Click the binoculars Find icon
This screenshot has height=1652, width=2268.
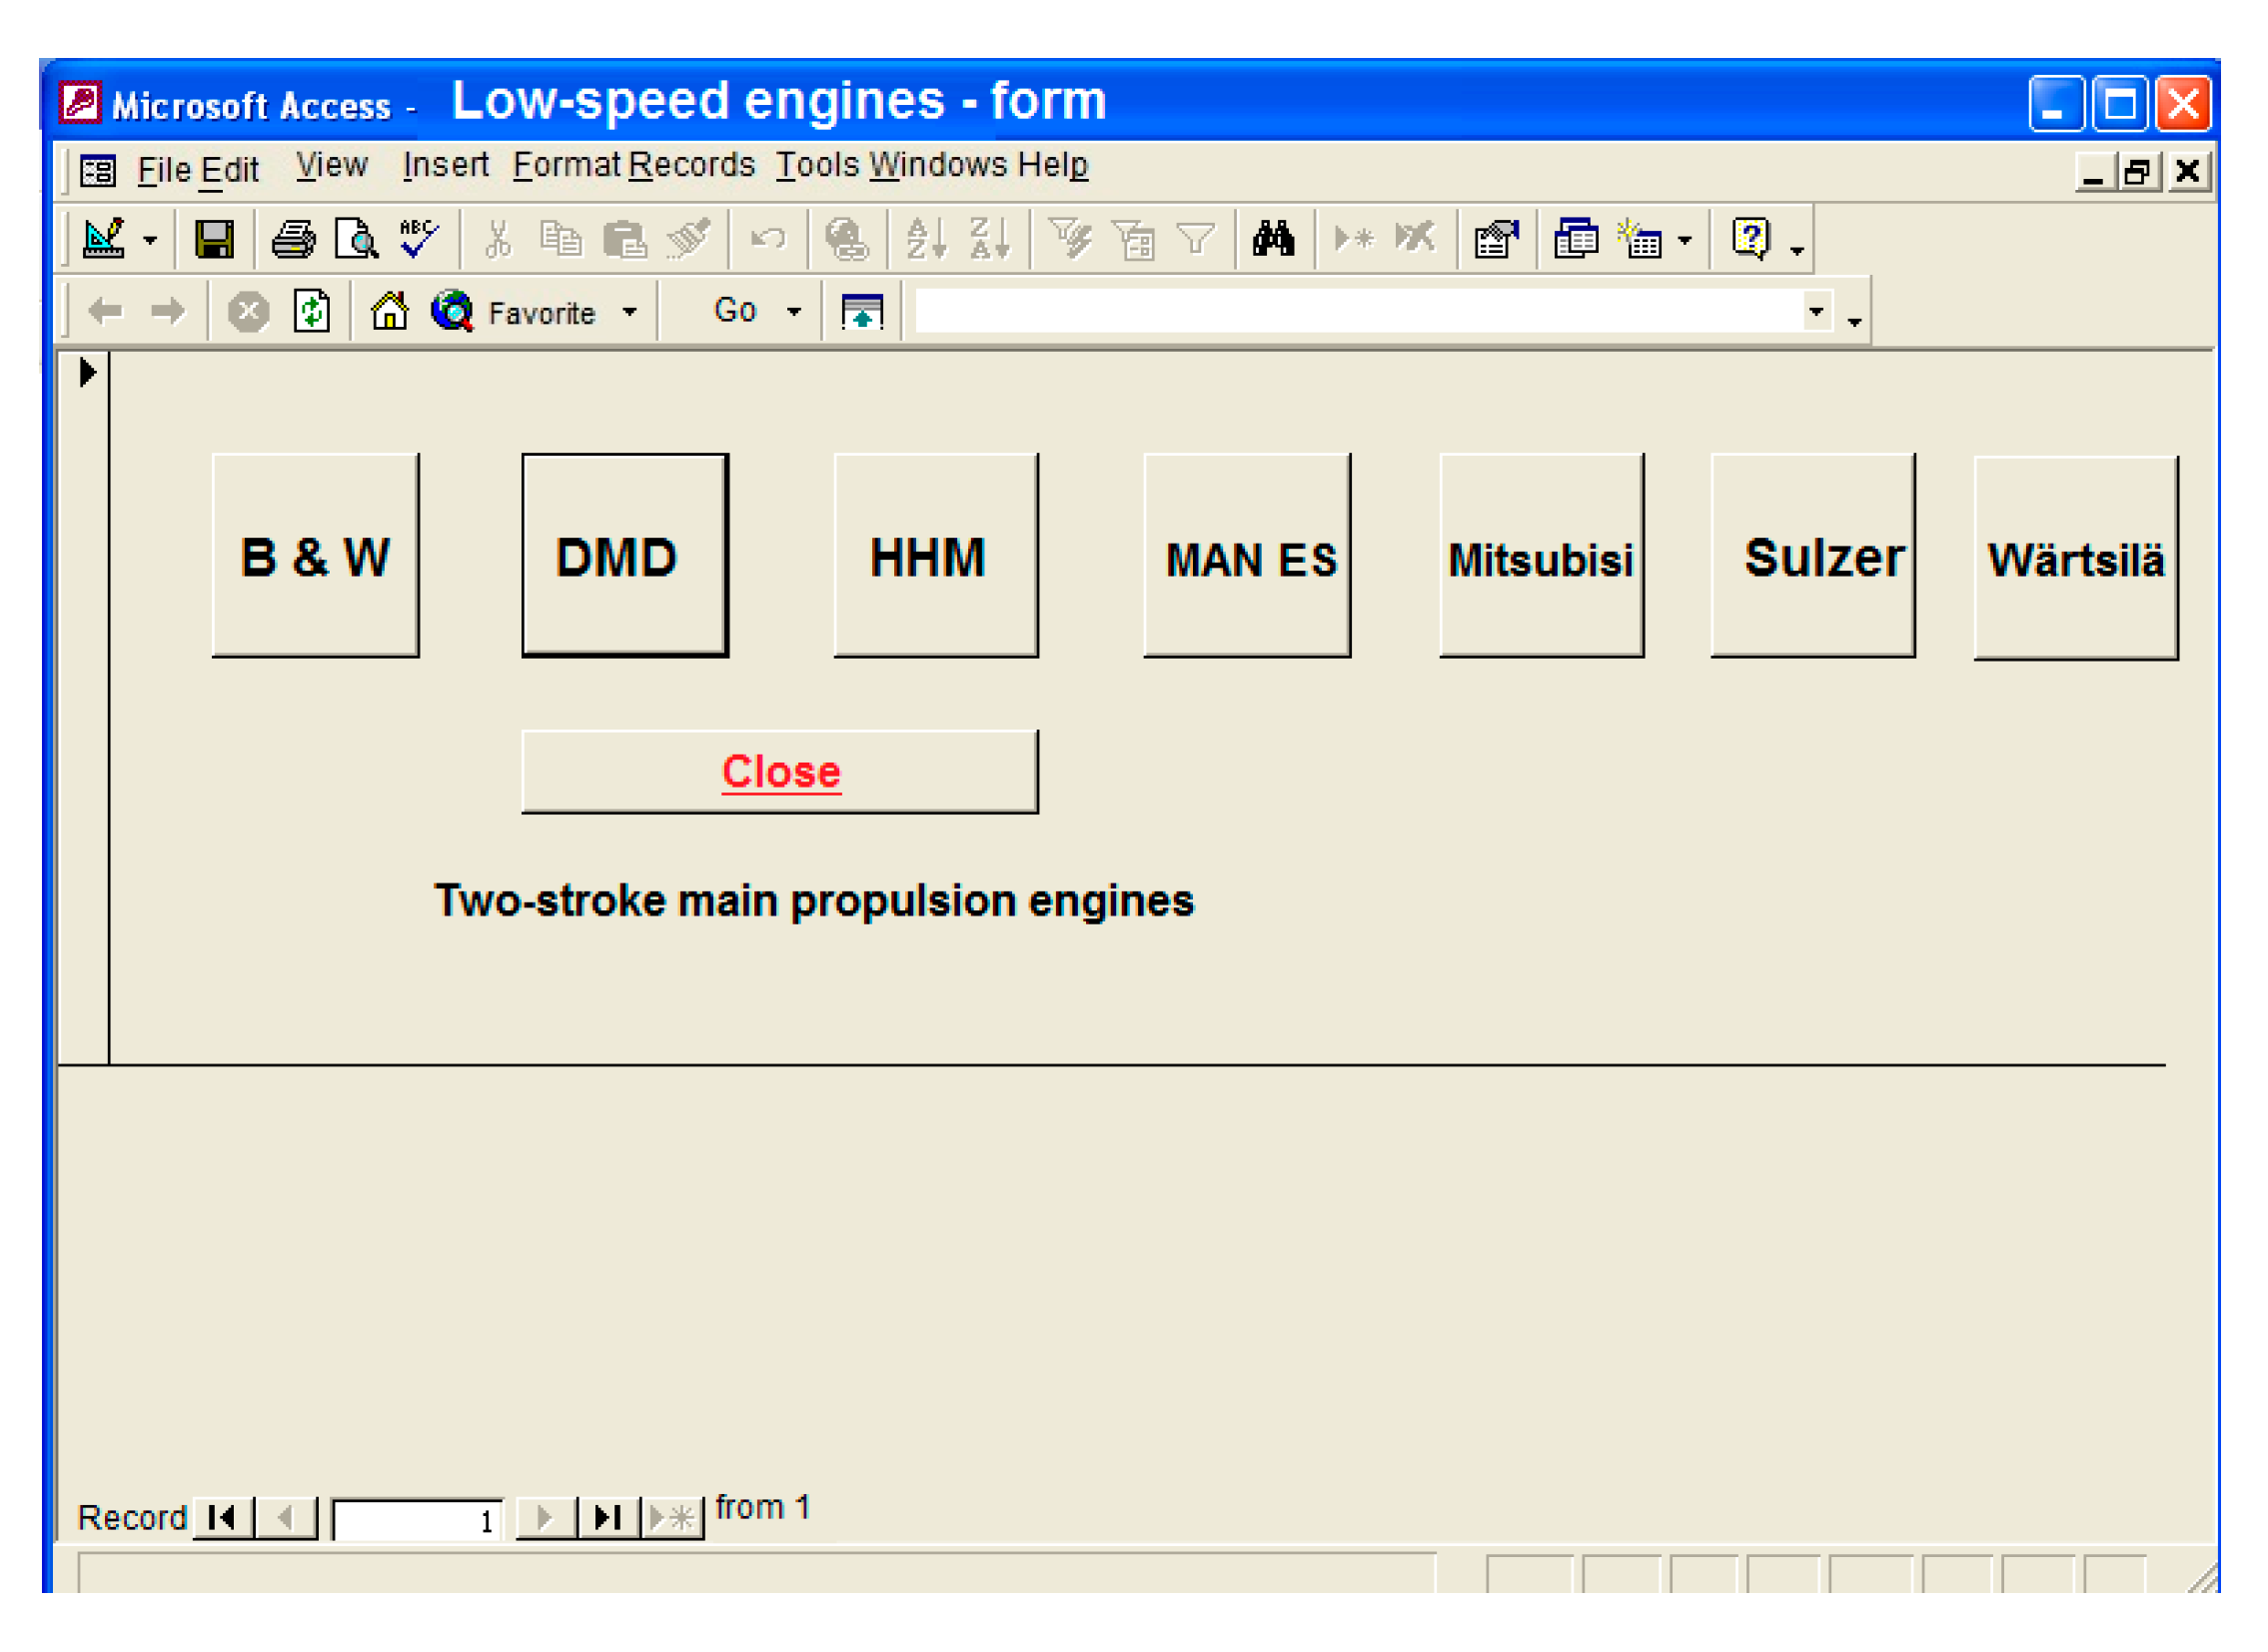pyautogui.click(x=1273, y=240)
